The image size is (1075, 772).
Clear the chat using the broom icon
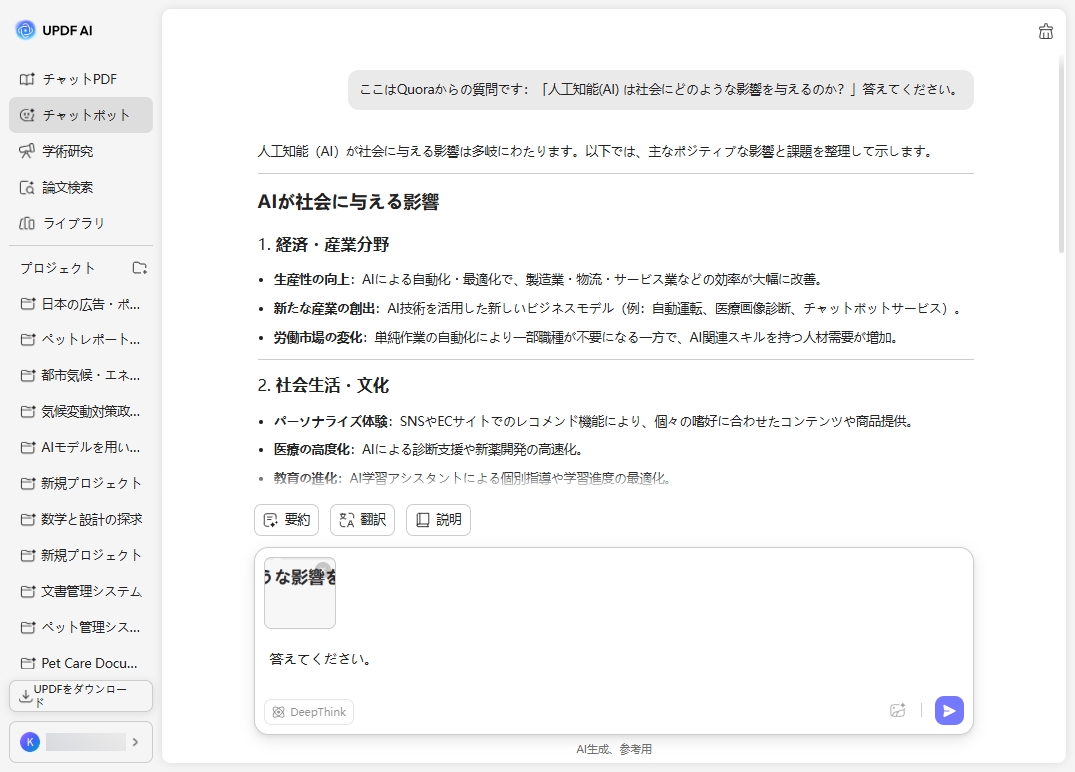click(x=1045, y=31)
